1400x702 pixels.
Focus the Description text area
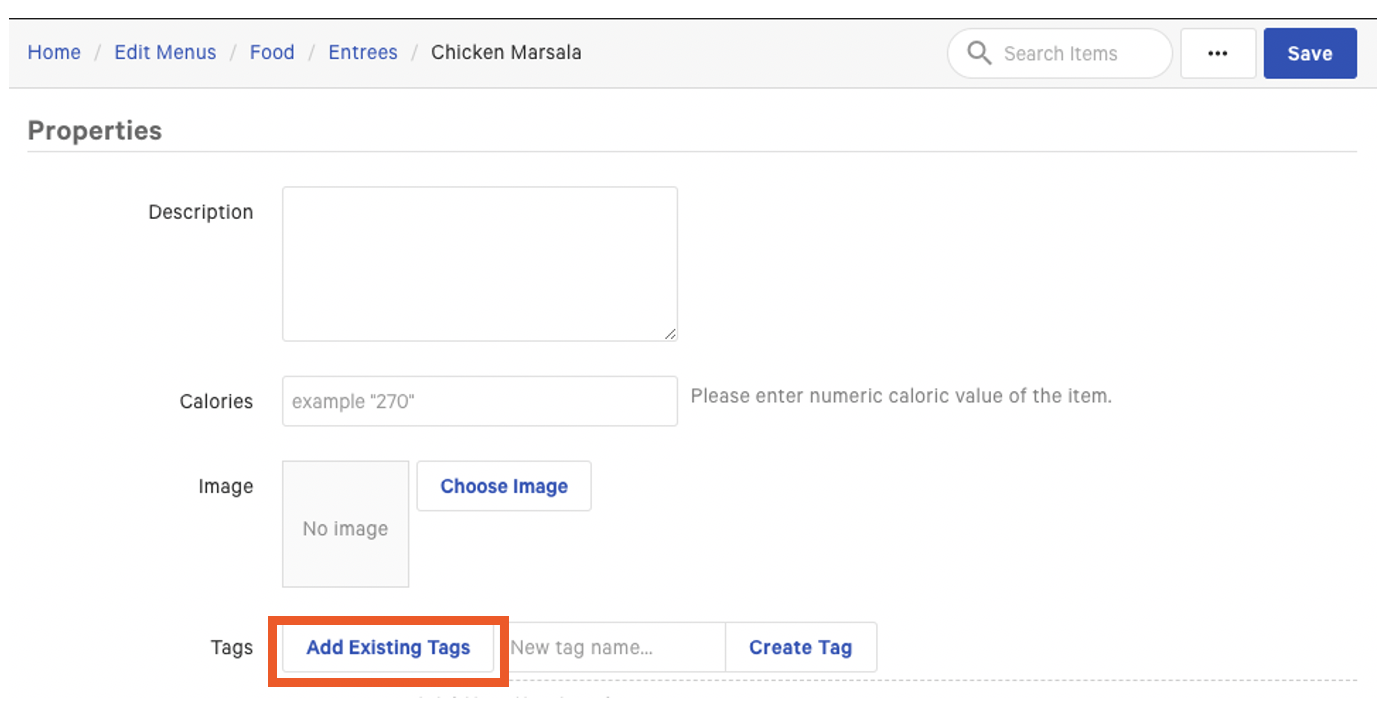pyautogui.click(x=479, y=260)
